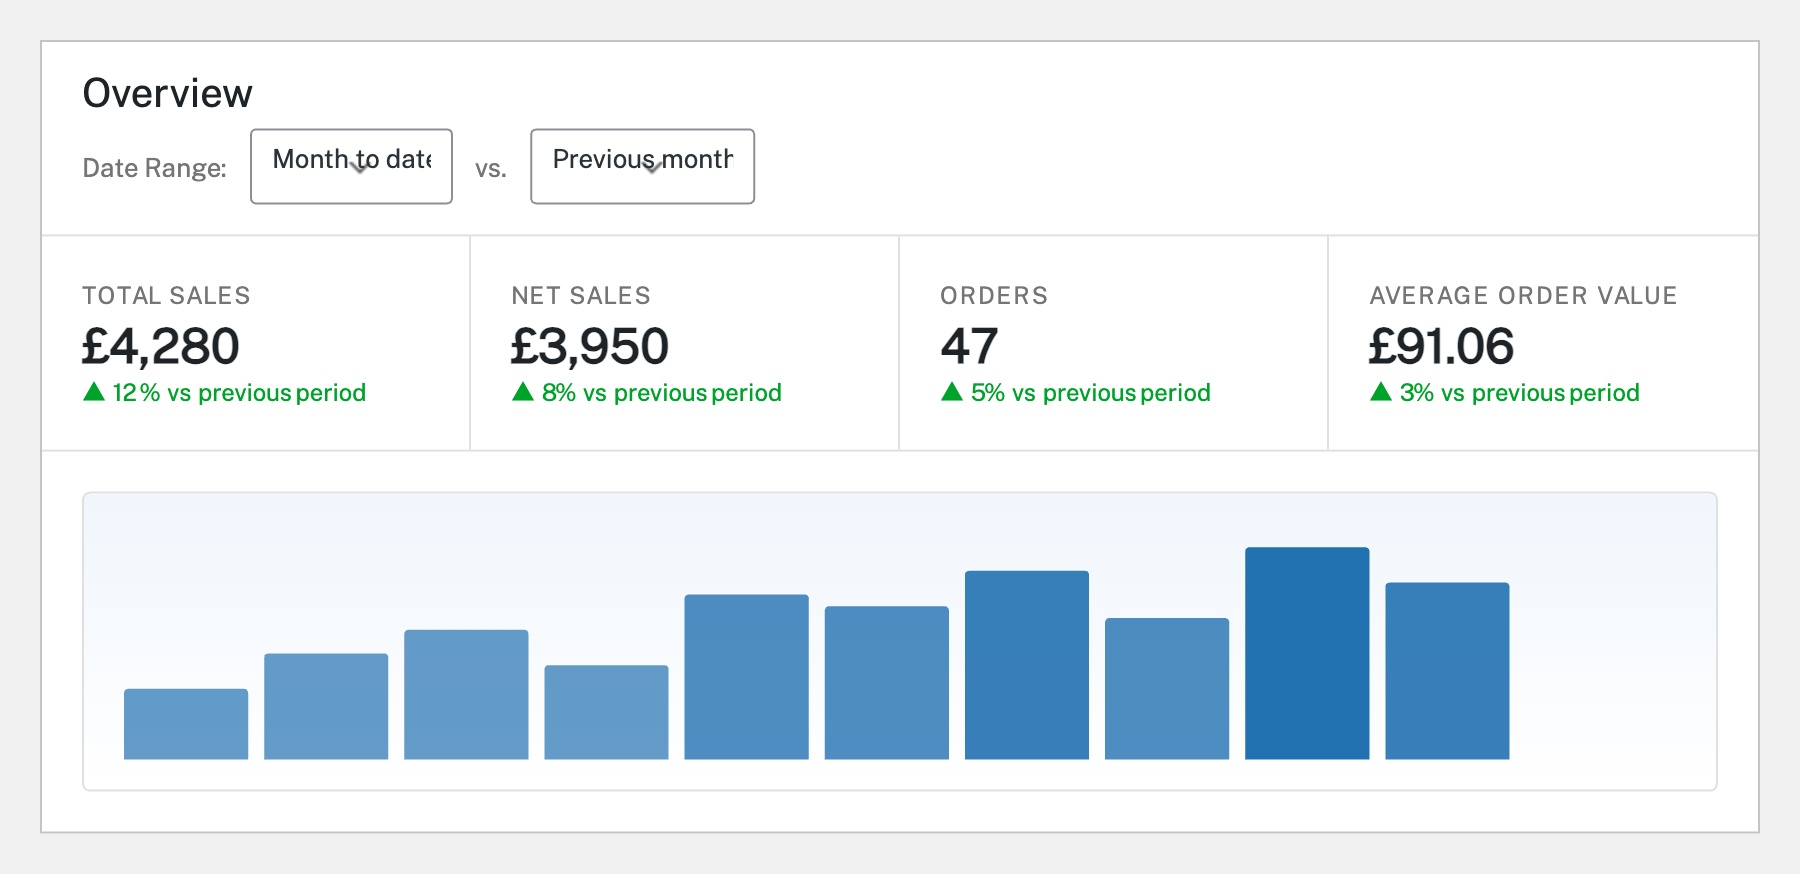Click the Overview heading

point(168,93)
